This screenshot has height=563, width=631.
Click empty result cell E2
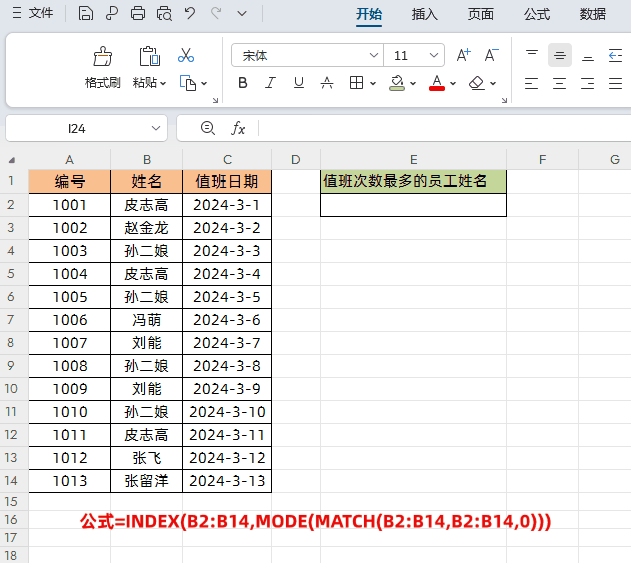[414, 205]
